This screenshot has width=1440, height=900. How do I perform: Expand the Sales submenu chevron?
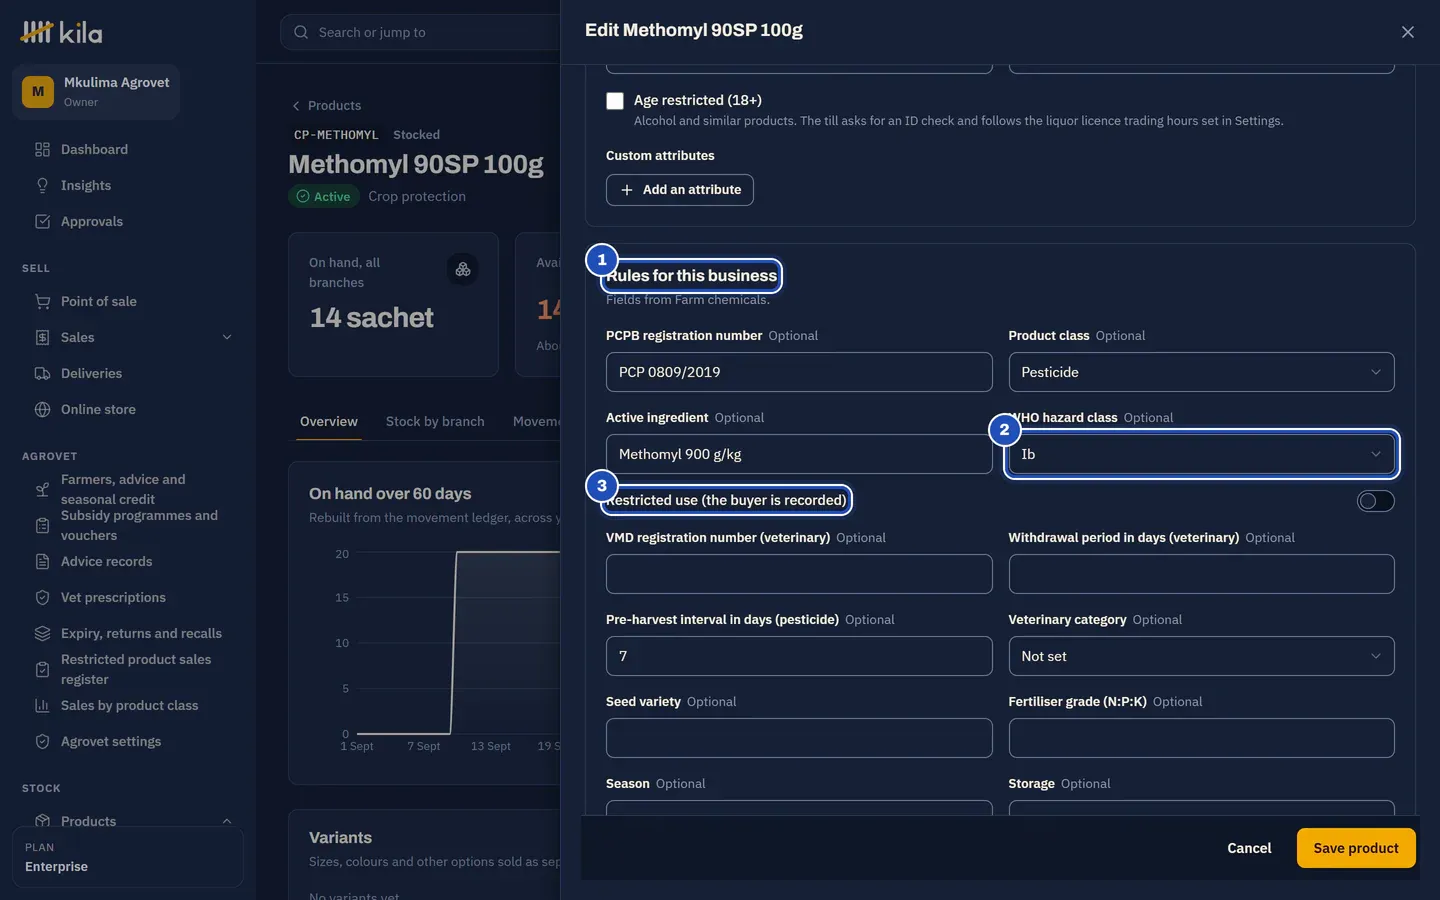coord(227,338)
